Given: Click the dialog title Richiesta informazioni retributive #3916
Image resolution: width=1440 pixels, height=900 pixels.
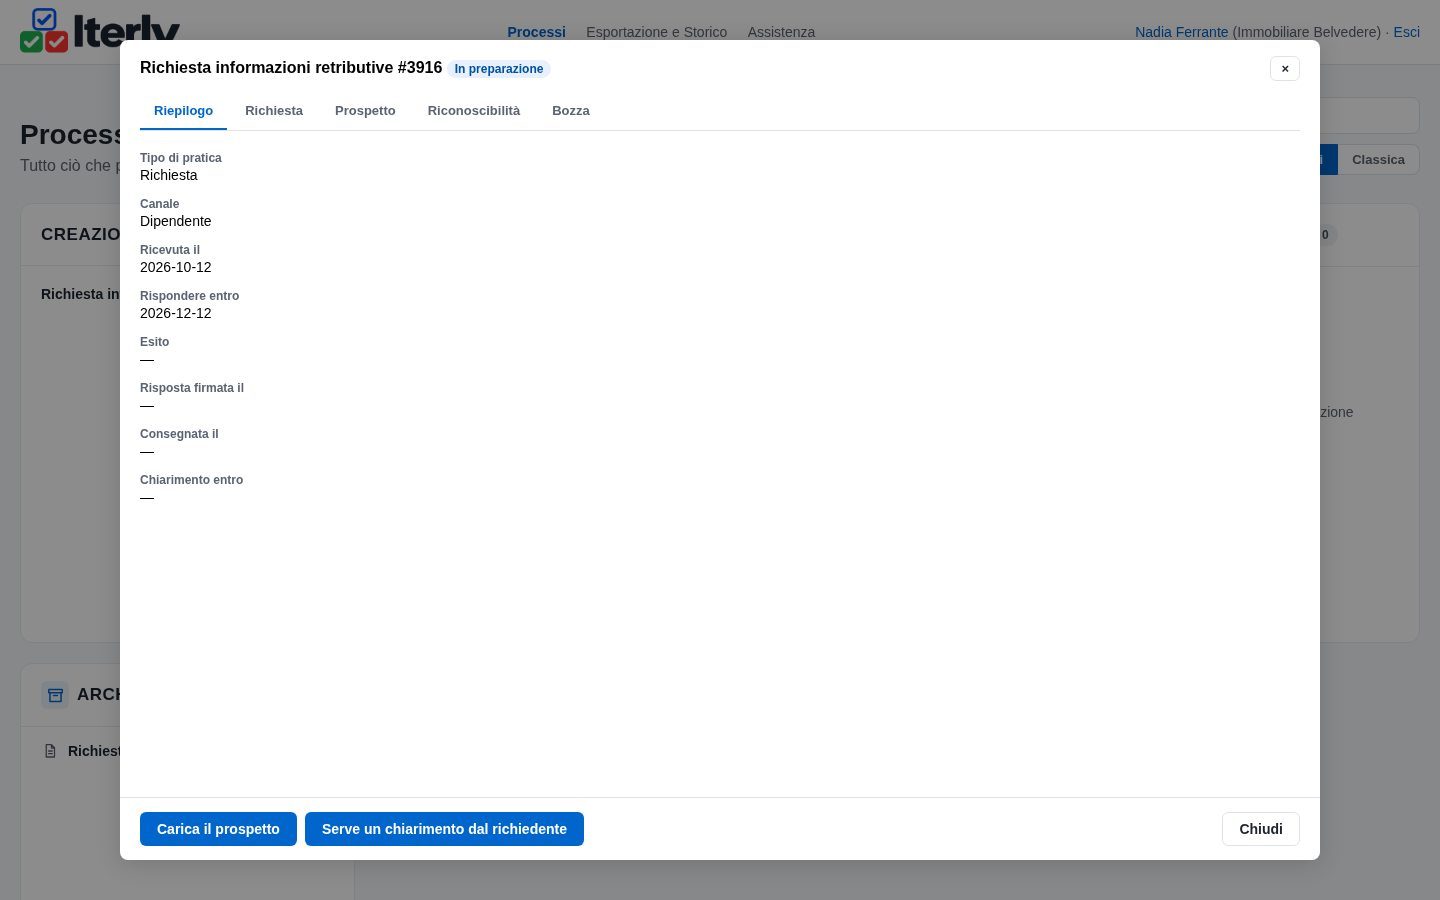Looking at the screenshot, I should pyautogui.click(x=291, y=67).
